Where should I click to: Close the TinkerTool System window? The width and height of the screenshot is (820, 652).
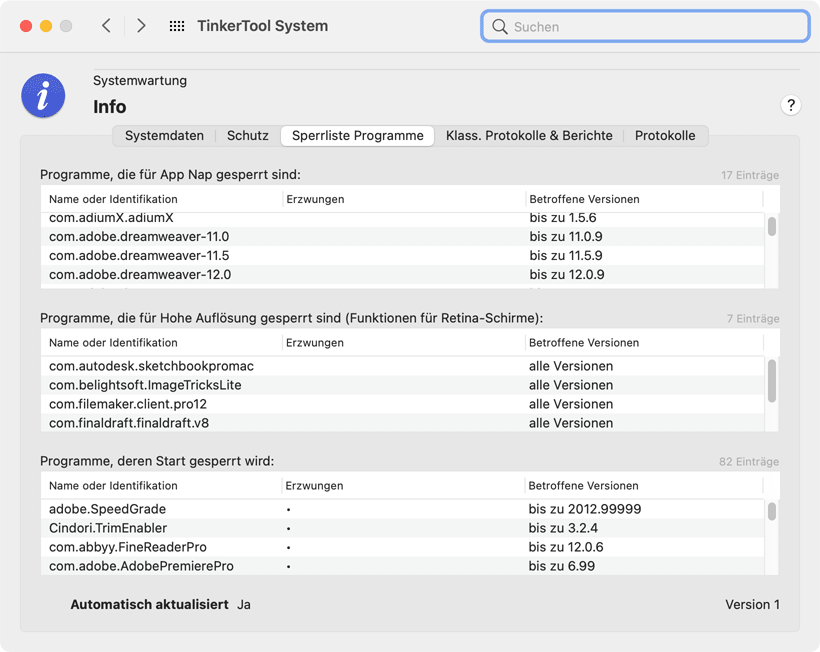coord(26,26)
